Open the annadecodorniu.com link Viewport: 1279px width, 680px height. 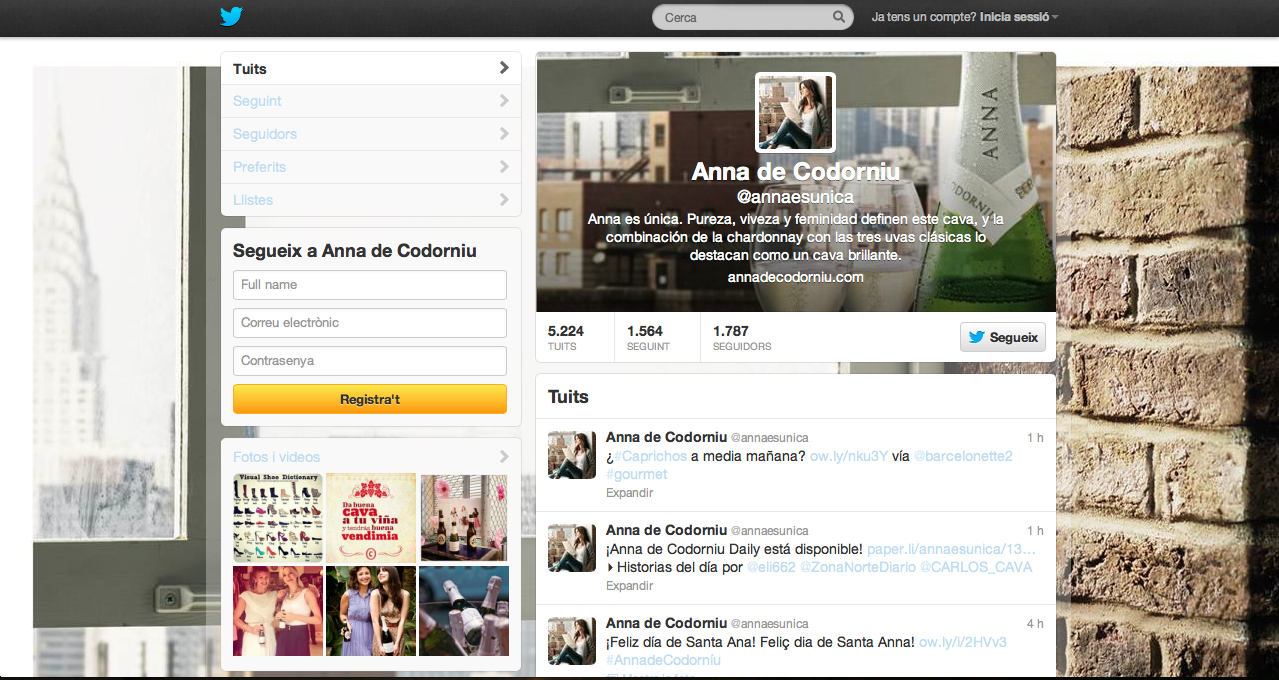795,277
